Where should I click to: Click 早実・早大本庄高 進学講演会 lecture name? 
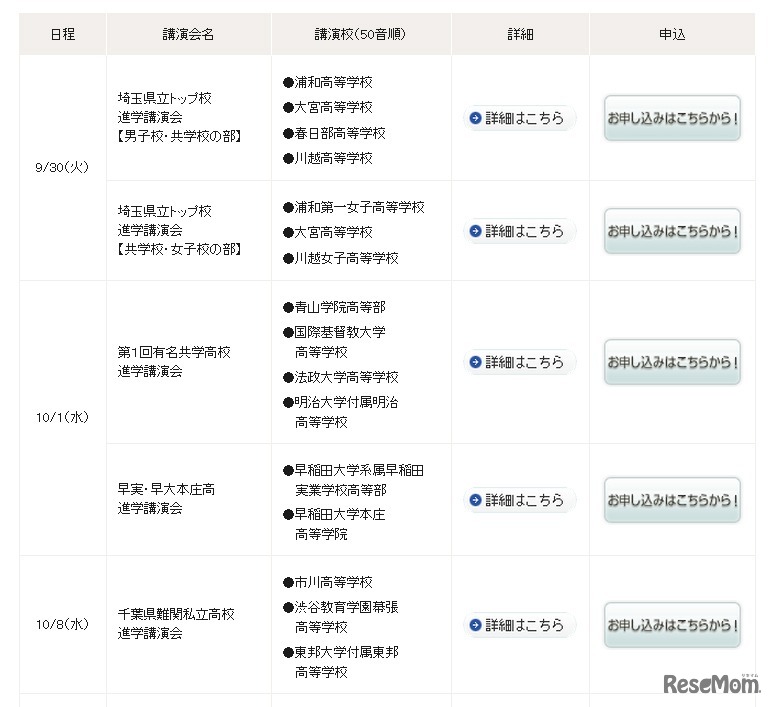coord(166,499)
